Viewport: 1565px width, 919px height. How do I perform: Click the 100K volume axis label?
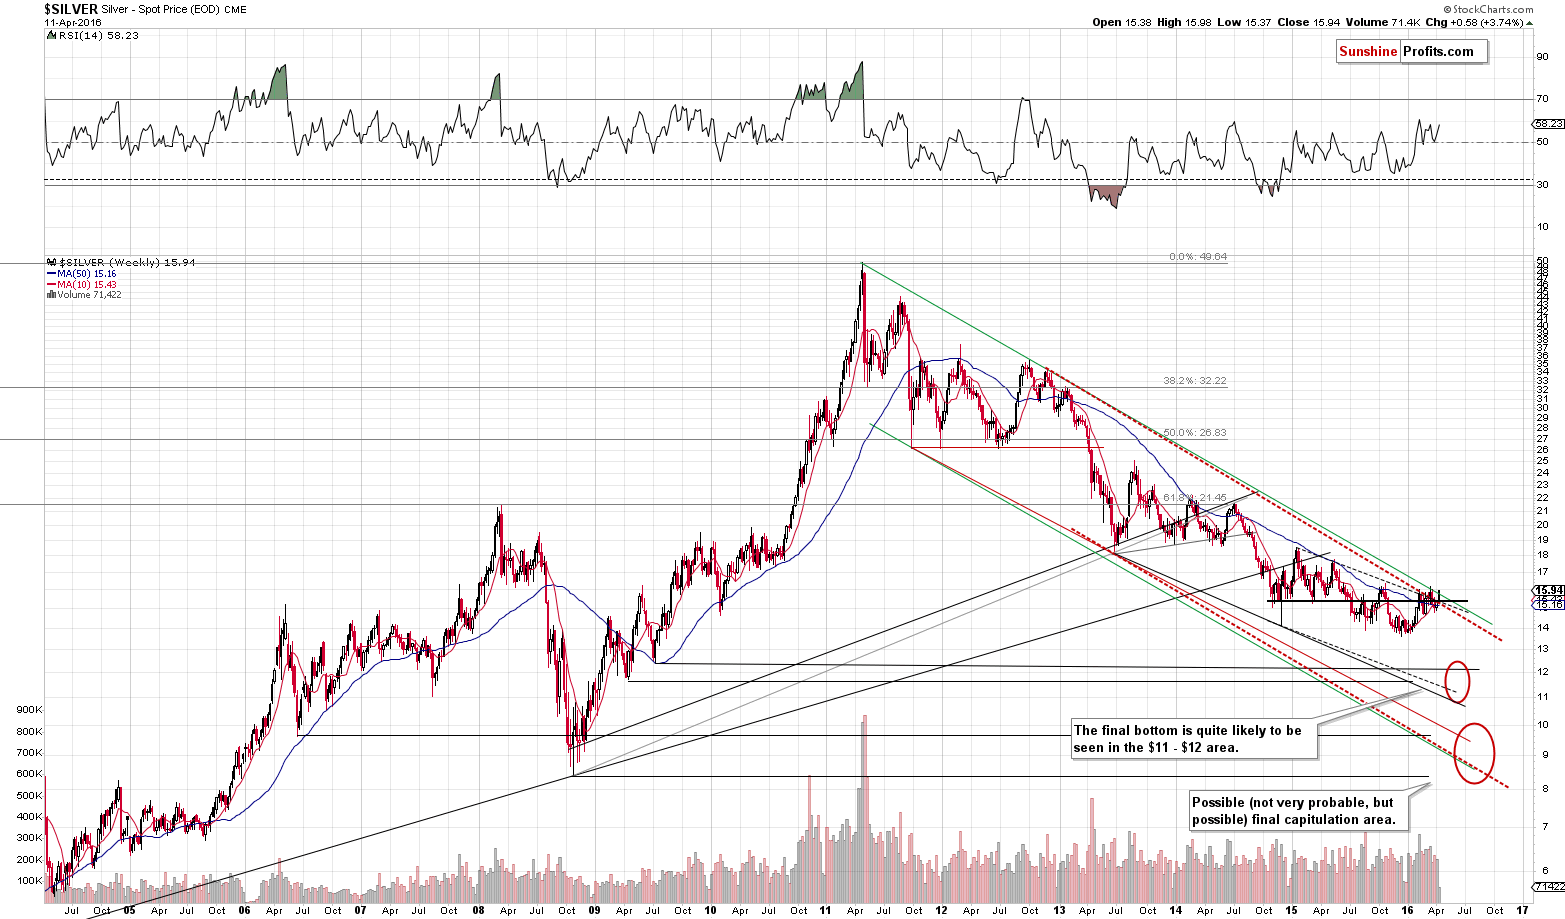29,882
